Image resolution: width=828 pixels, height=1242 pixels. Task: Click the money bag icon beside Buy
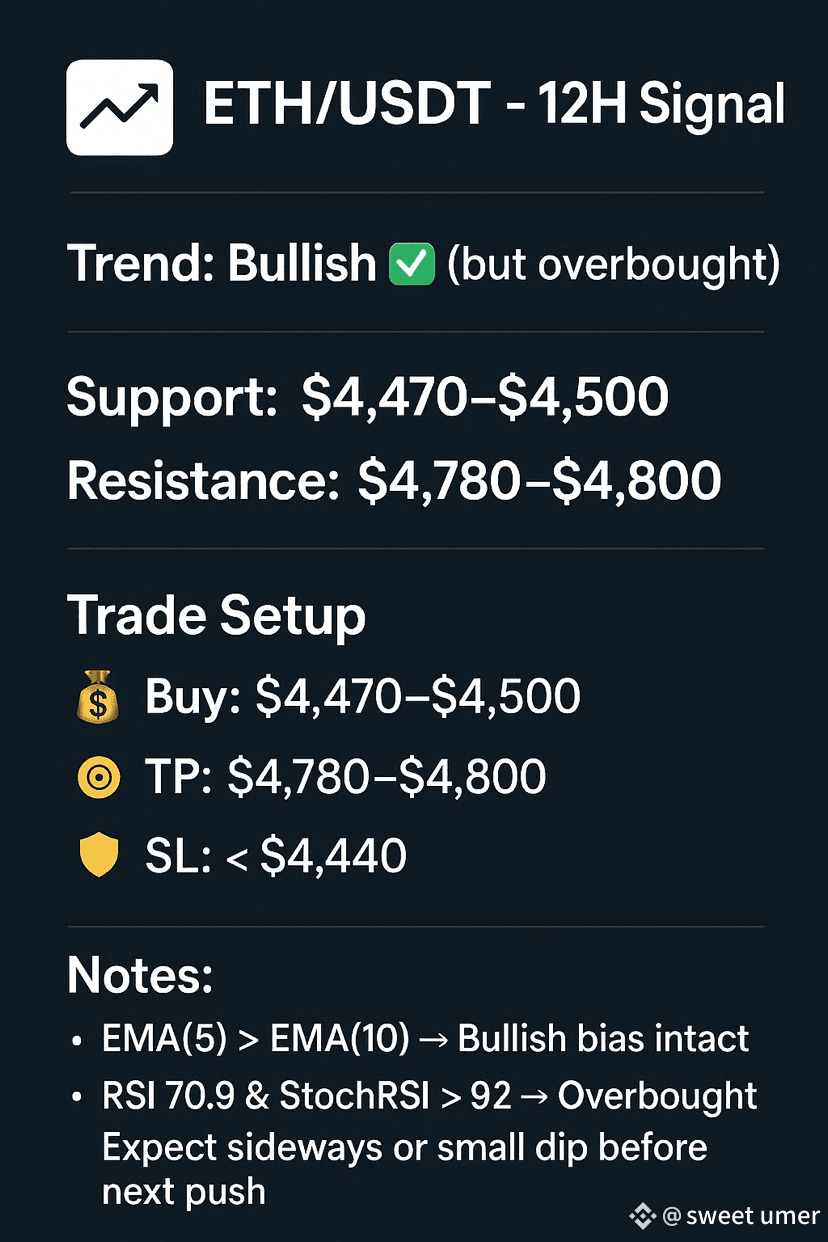97,696
